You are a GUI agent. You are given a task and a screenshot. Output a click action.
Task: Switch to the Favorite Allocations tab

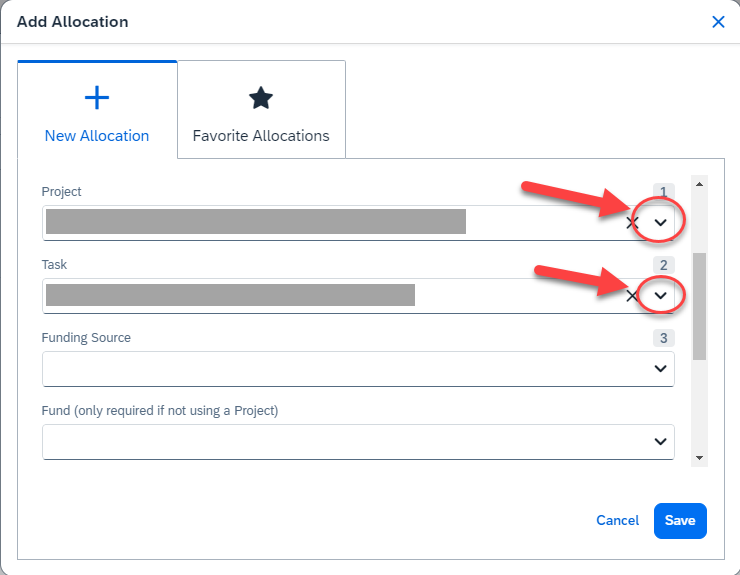coord(261,136)
